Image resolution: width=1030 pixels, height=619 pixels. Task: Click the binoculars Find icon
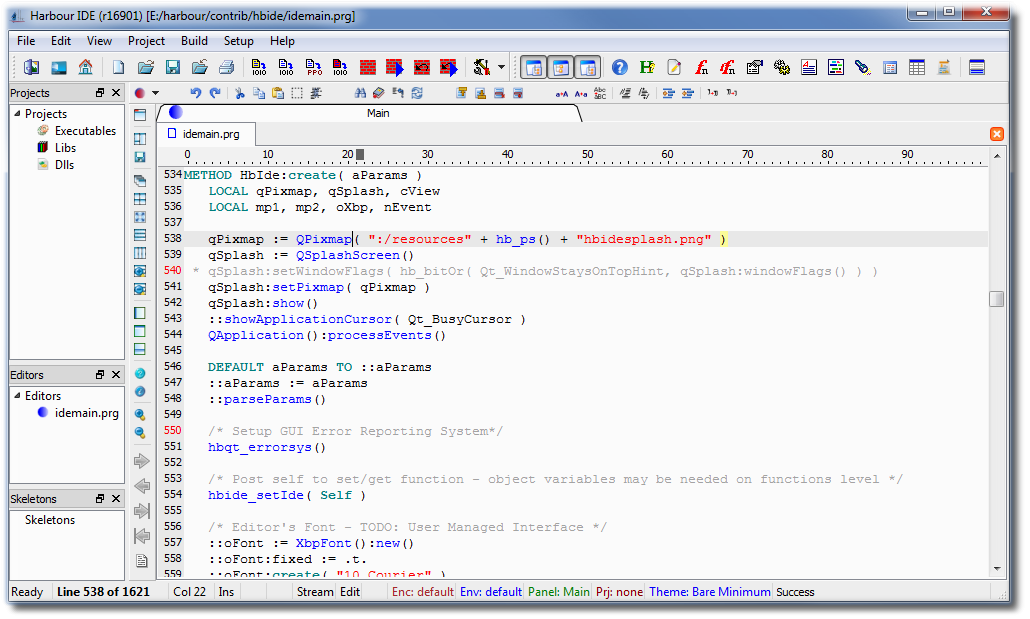click(x=361, y=93)
